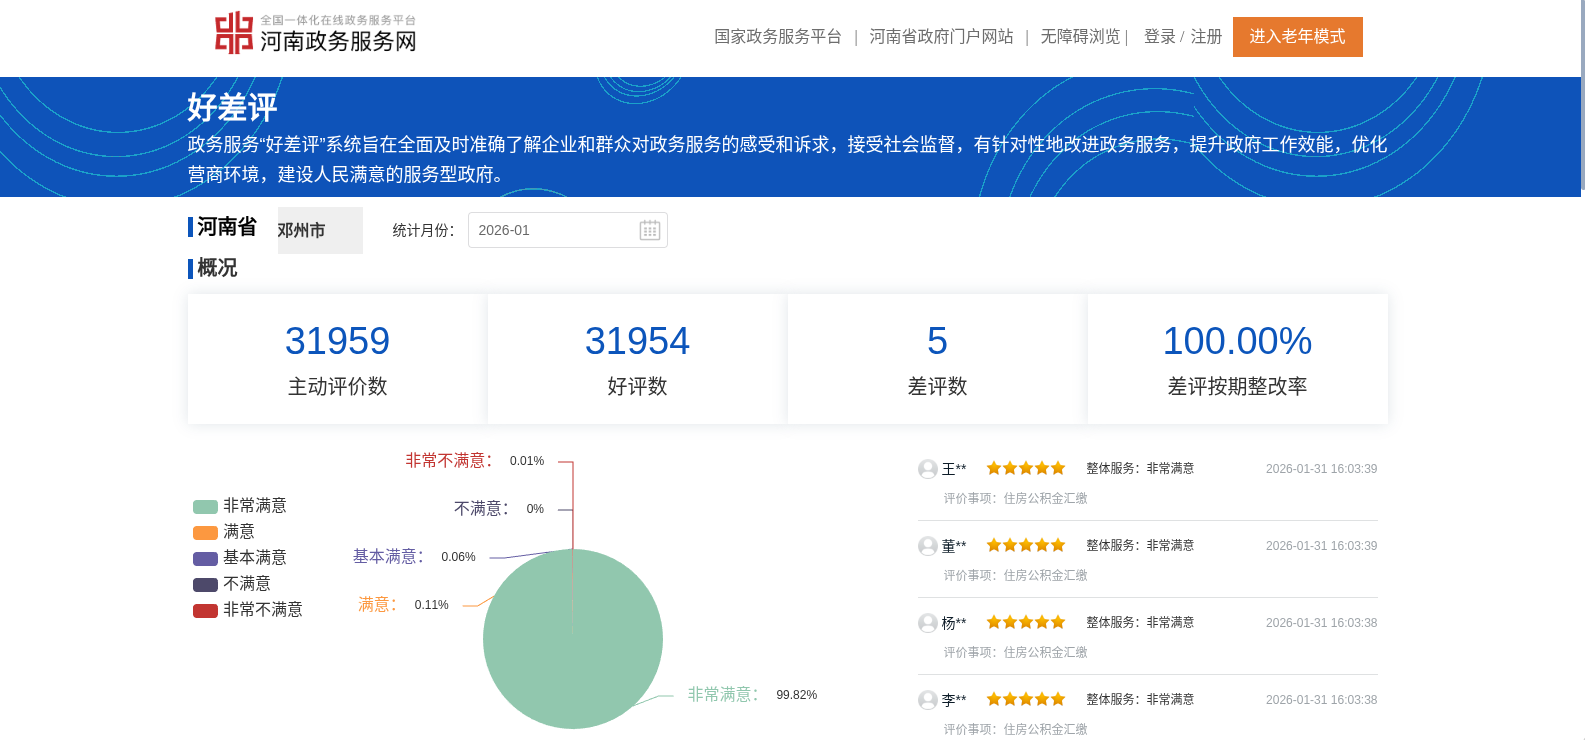Click 整体服务: 非常满意 in 董** review
1585x740 pixels.
pyautogui.click(x=1140, y=545)
